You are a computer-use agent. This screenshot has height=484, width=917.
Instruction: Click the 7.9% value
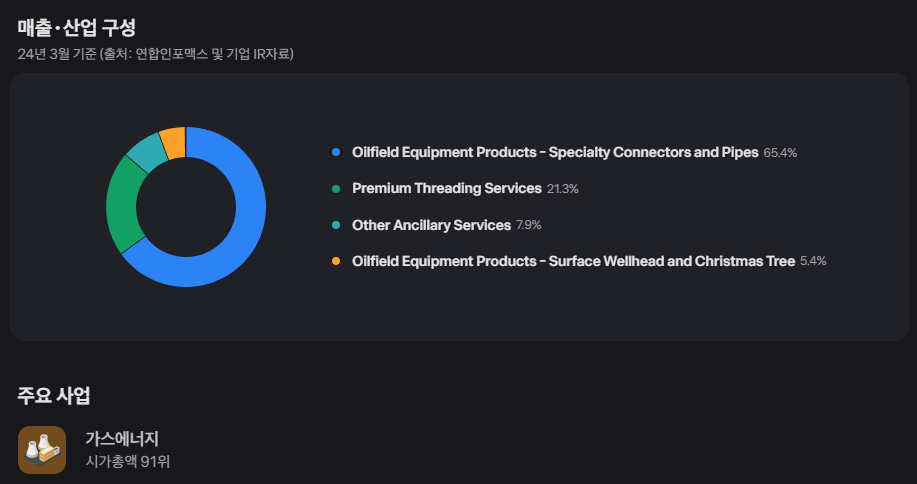point(529,226)
